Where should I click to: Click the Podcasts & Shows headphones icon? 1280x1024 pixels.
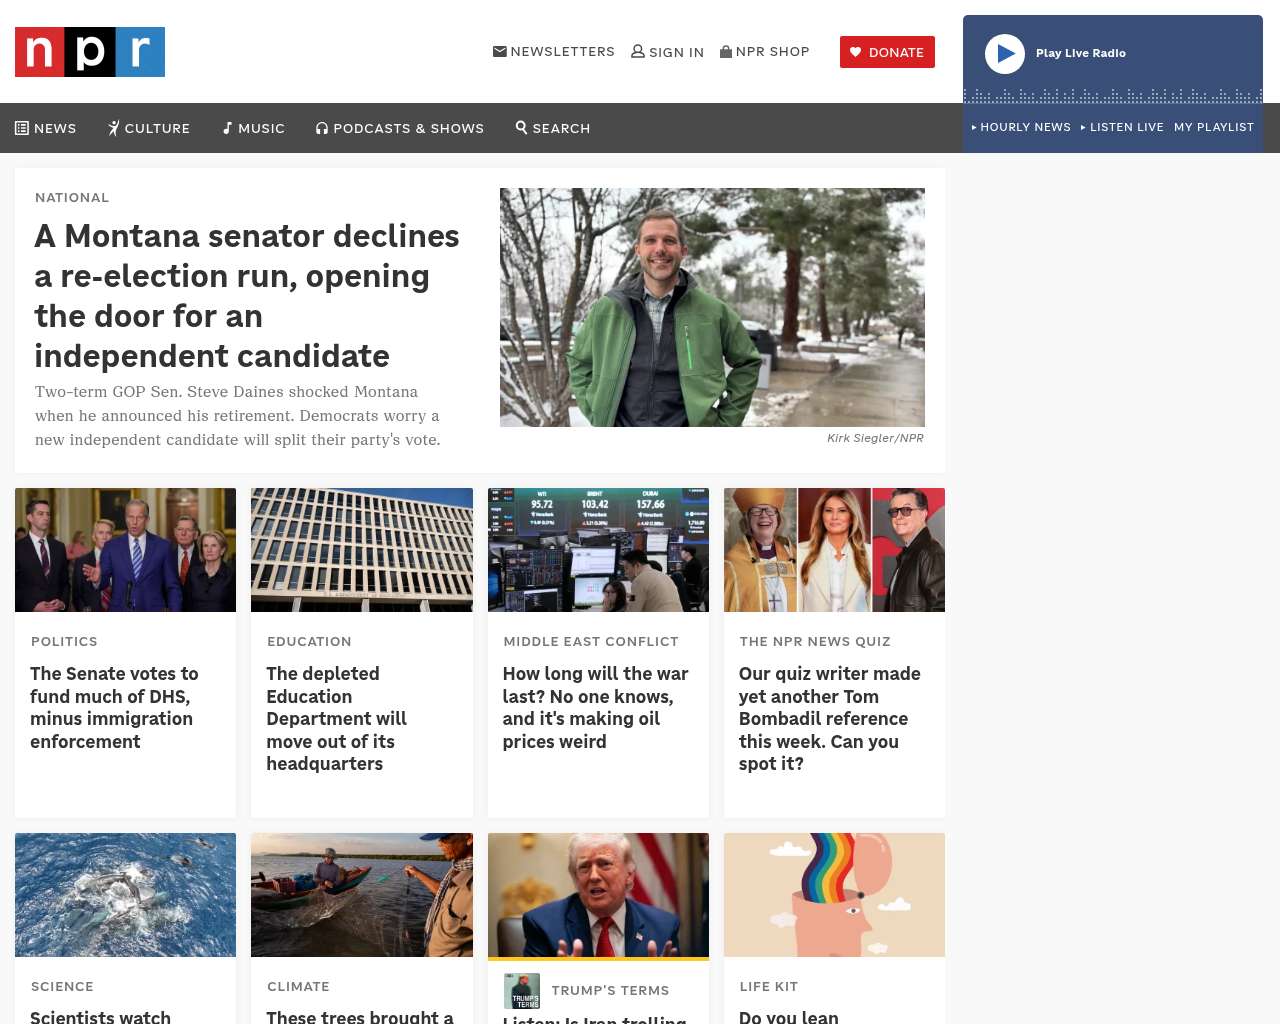click(322, 128)
